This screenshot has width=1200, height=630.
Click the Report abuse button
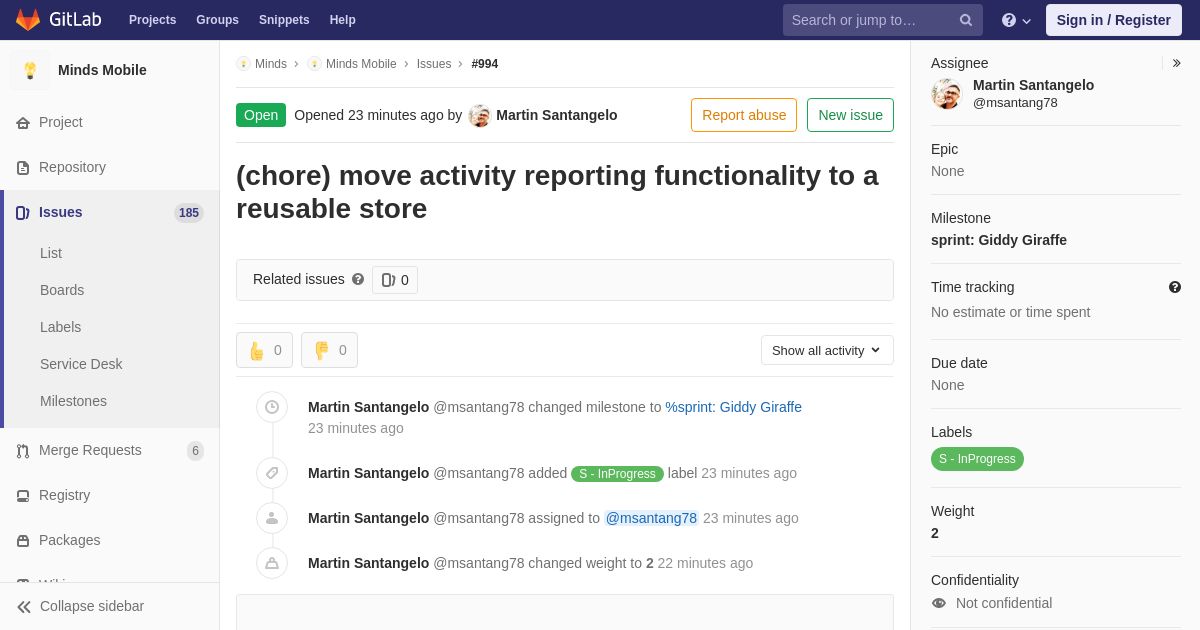point(743,115)
